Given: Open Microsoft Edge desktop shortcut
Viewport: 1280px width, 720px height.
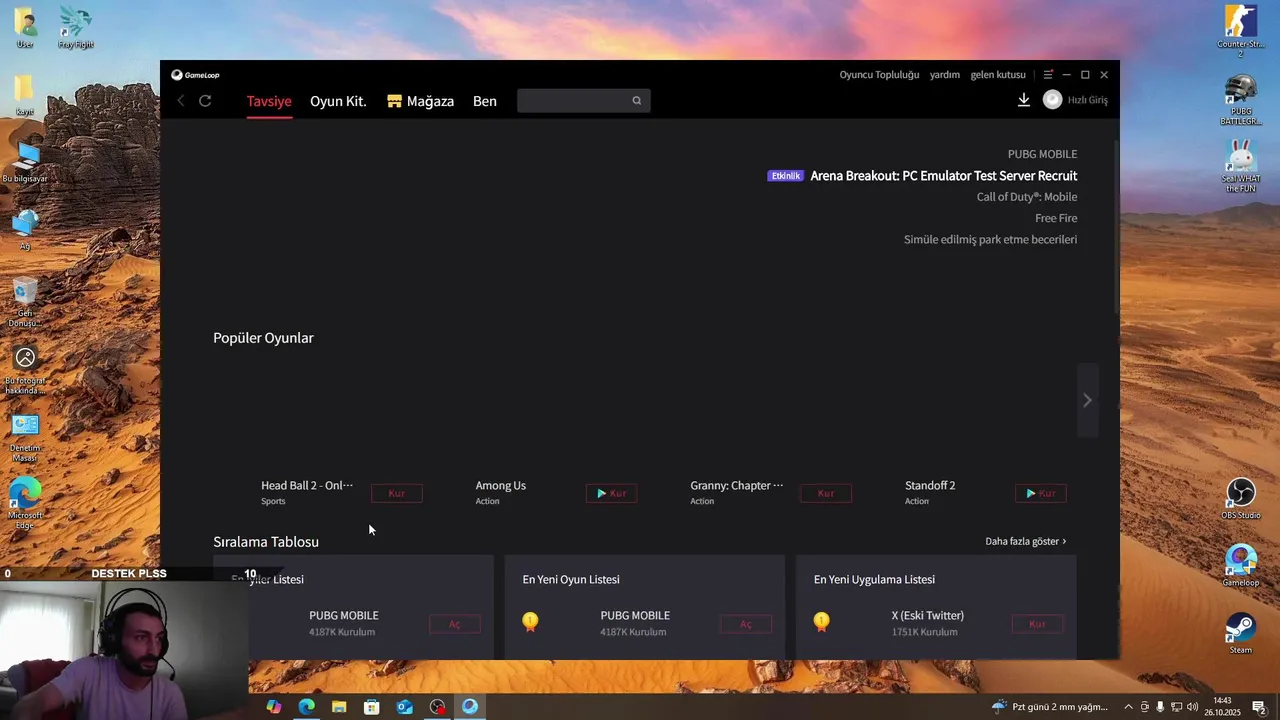Looking at the screenshot, I should point(25,503).
